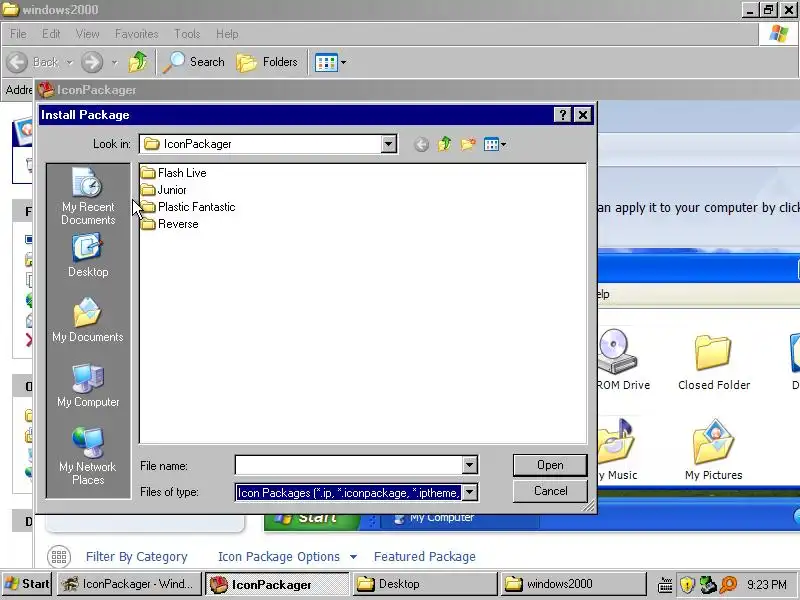Open Forward history dropdown arrow
Viewport: 800px width, 600px height.
click(115, 62)
